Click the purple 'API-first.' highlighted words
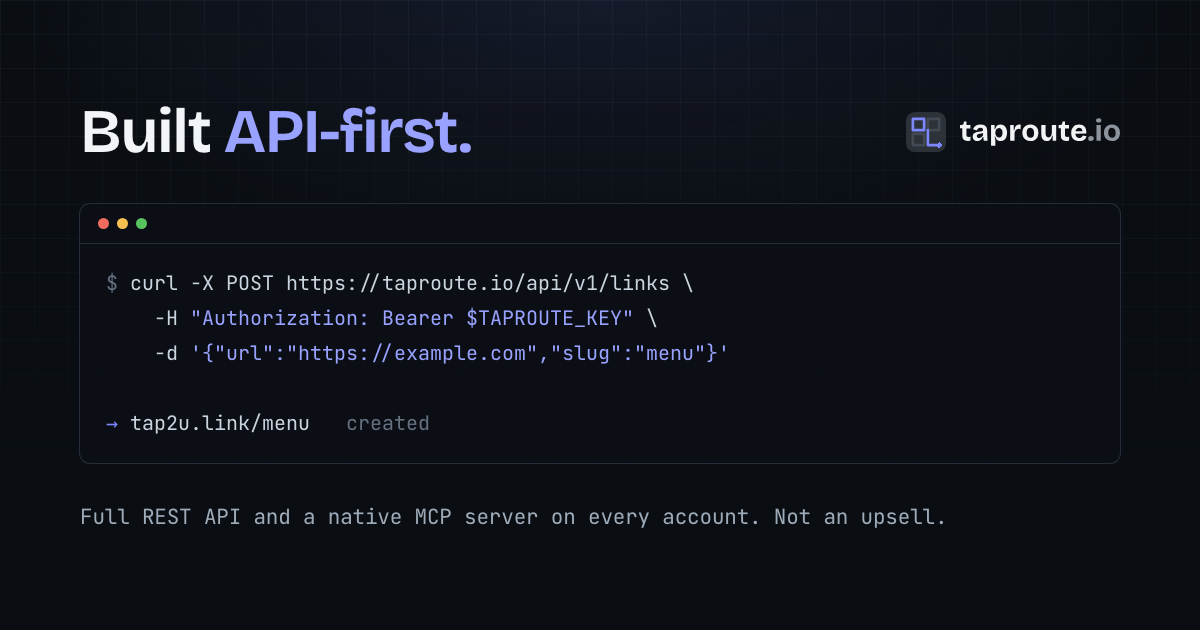This screenshot has height=630, width=1200. 349,132
